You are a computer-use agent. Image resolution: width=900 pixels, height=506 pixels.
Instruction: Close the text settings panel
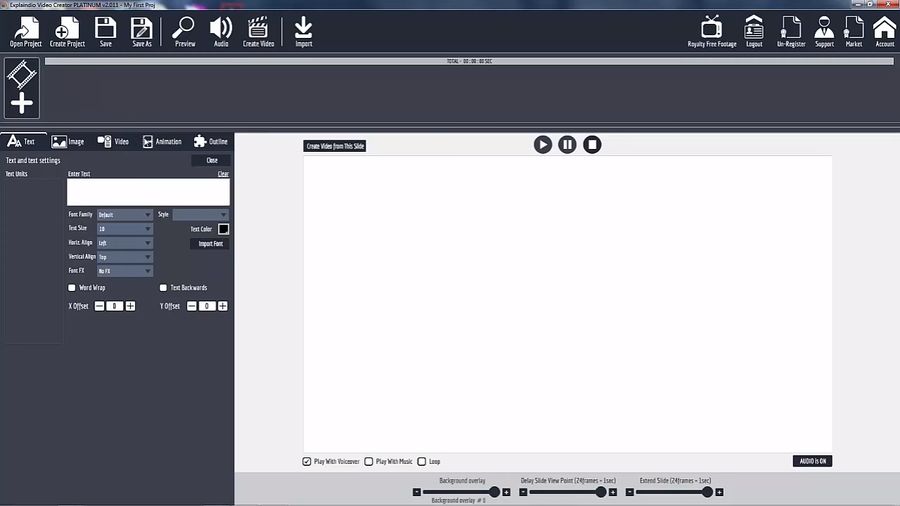212,161
